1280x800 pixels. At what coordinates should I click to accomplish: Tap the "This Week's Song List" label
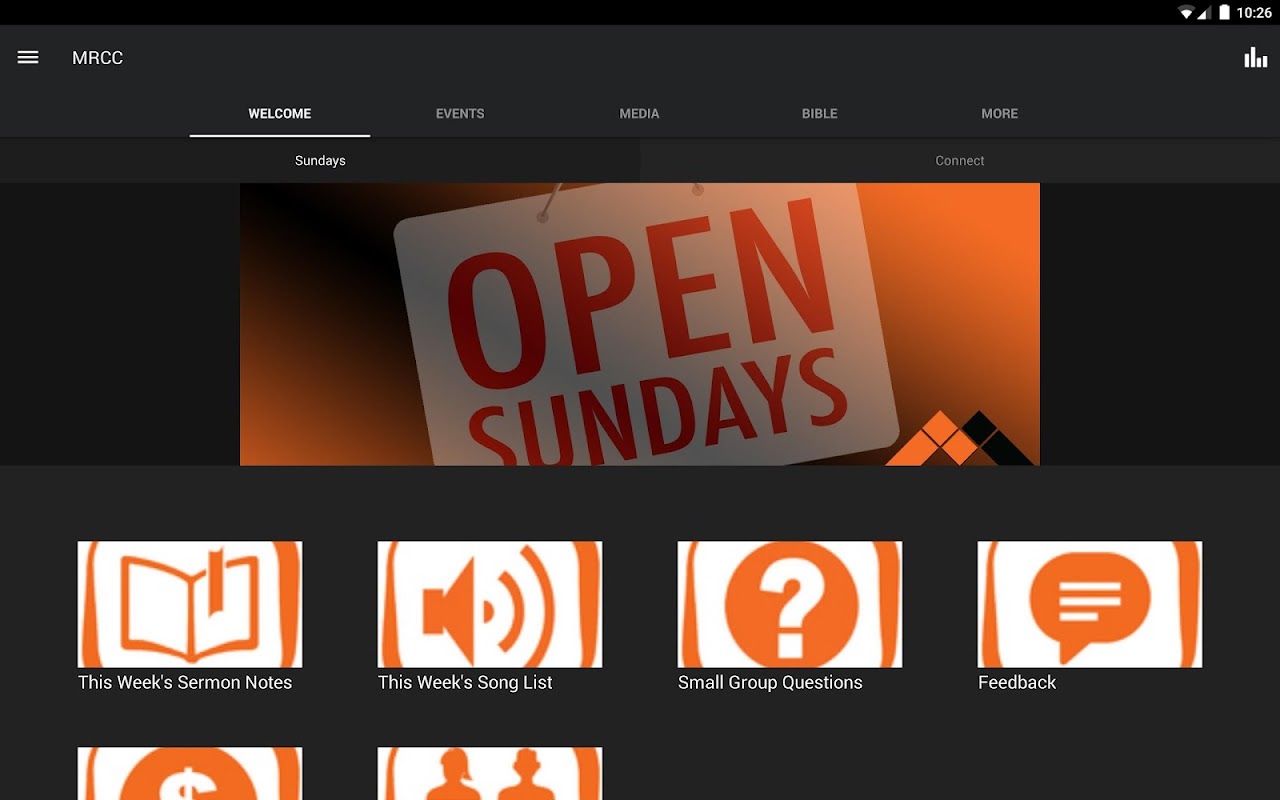(x=465, y=683)
